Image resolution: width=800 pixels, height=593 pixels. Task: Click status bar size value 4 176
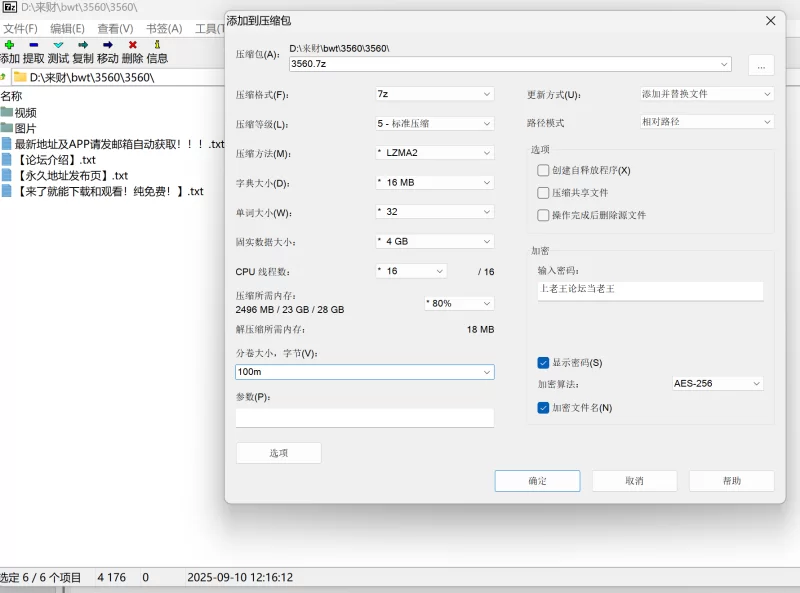coord(111,577)
